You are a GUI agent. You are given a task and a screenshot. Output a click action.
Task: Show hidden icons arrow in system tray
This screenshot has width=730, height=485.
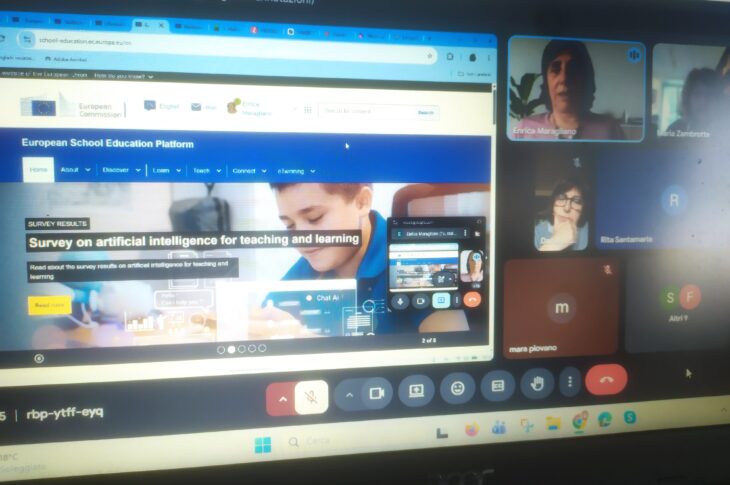click(x=723, y=410)
